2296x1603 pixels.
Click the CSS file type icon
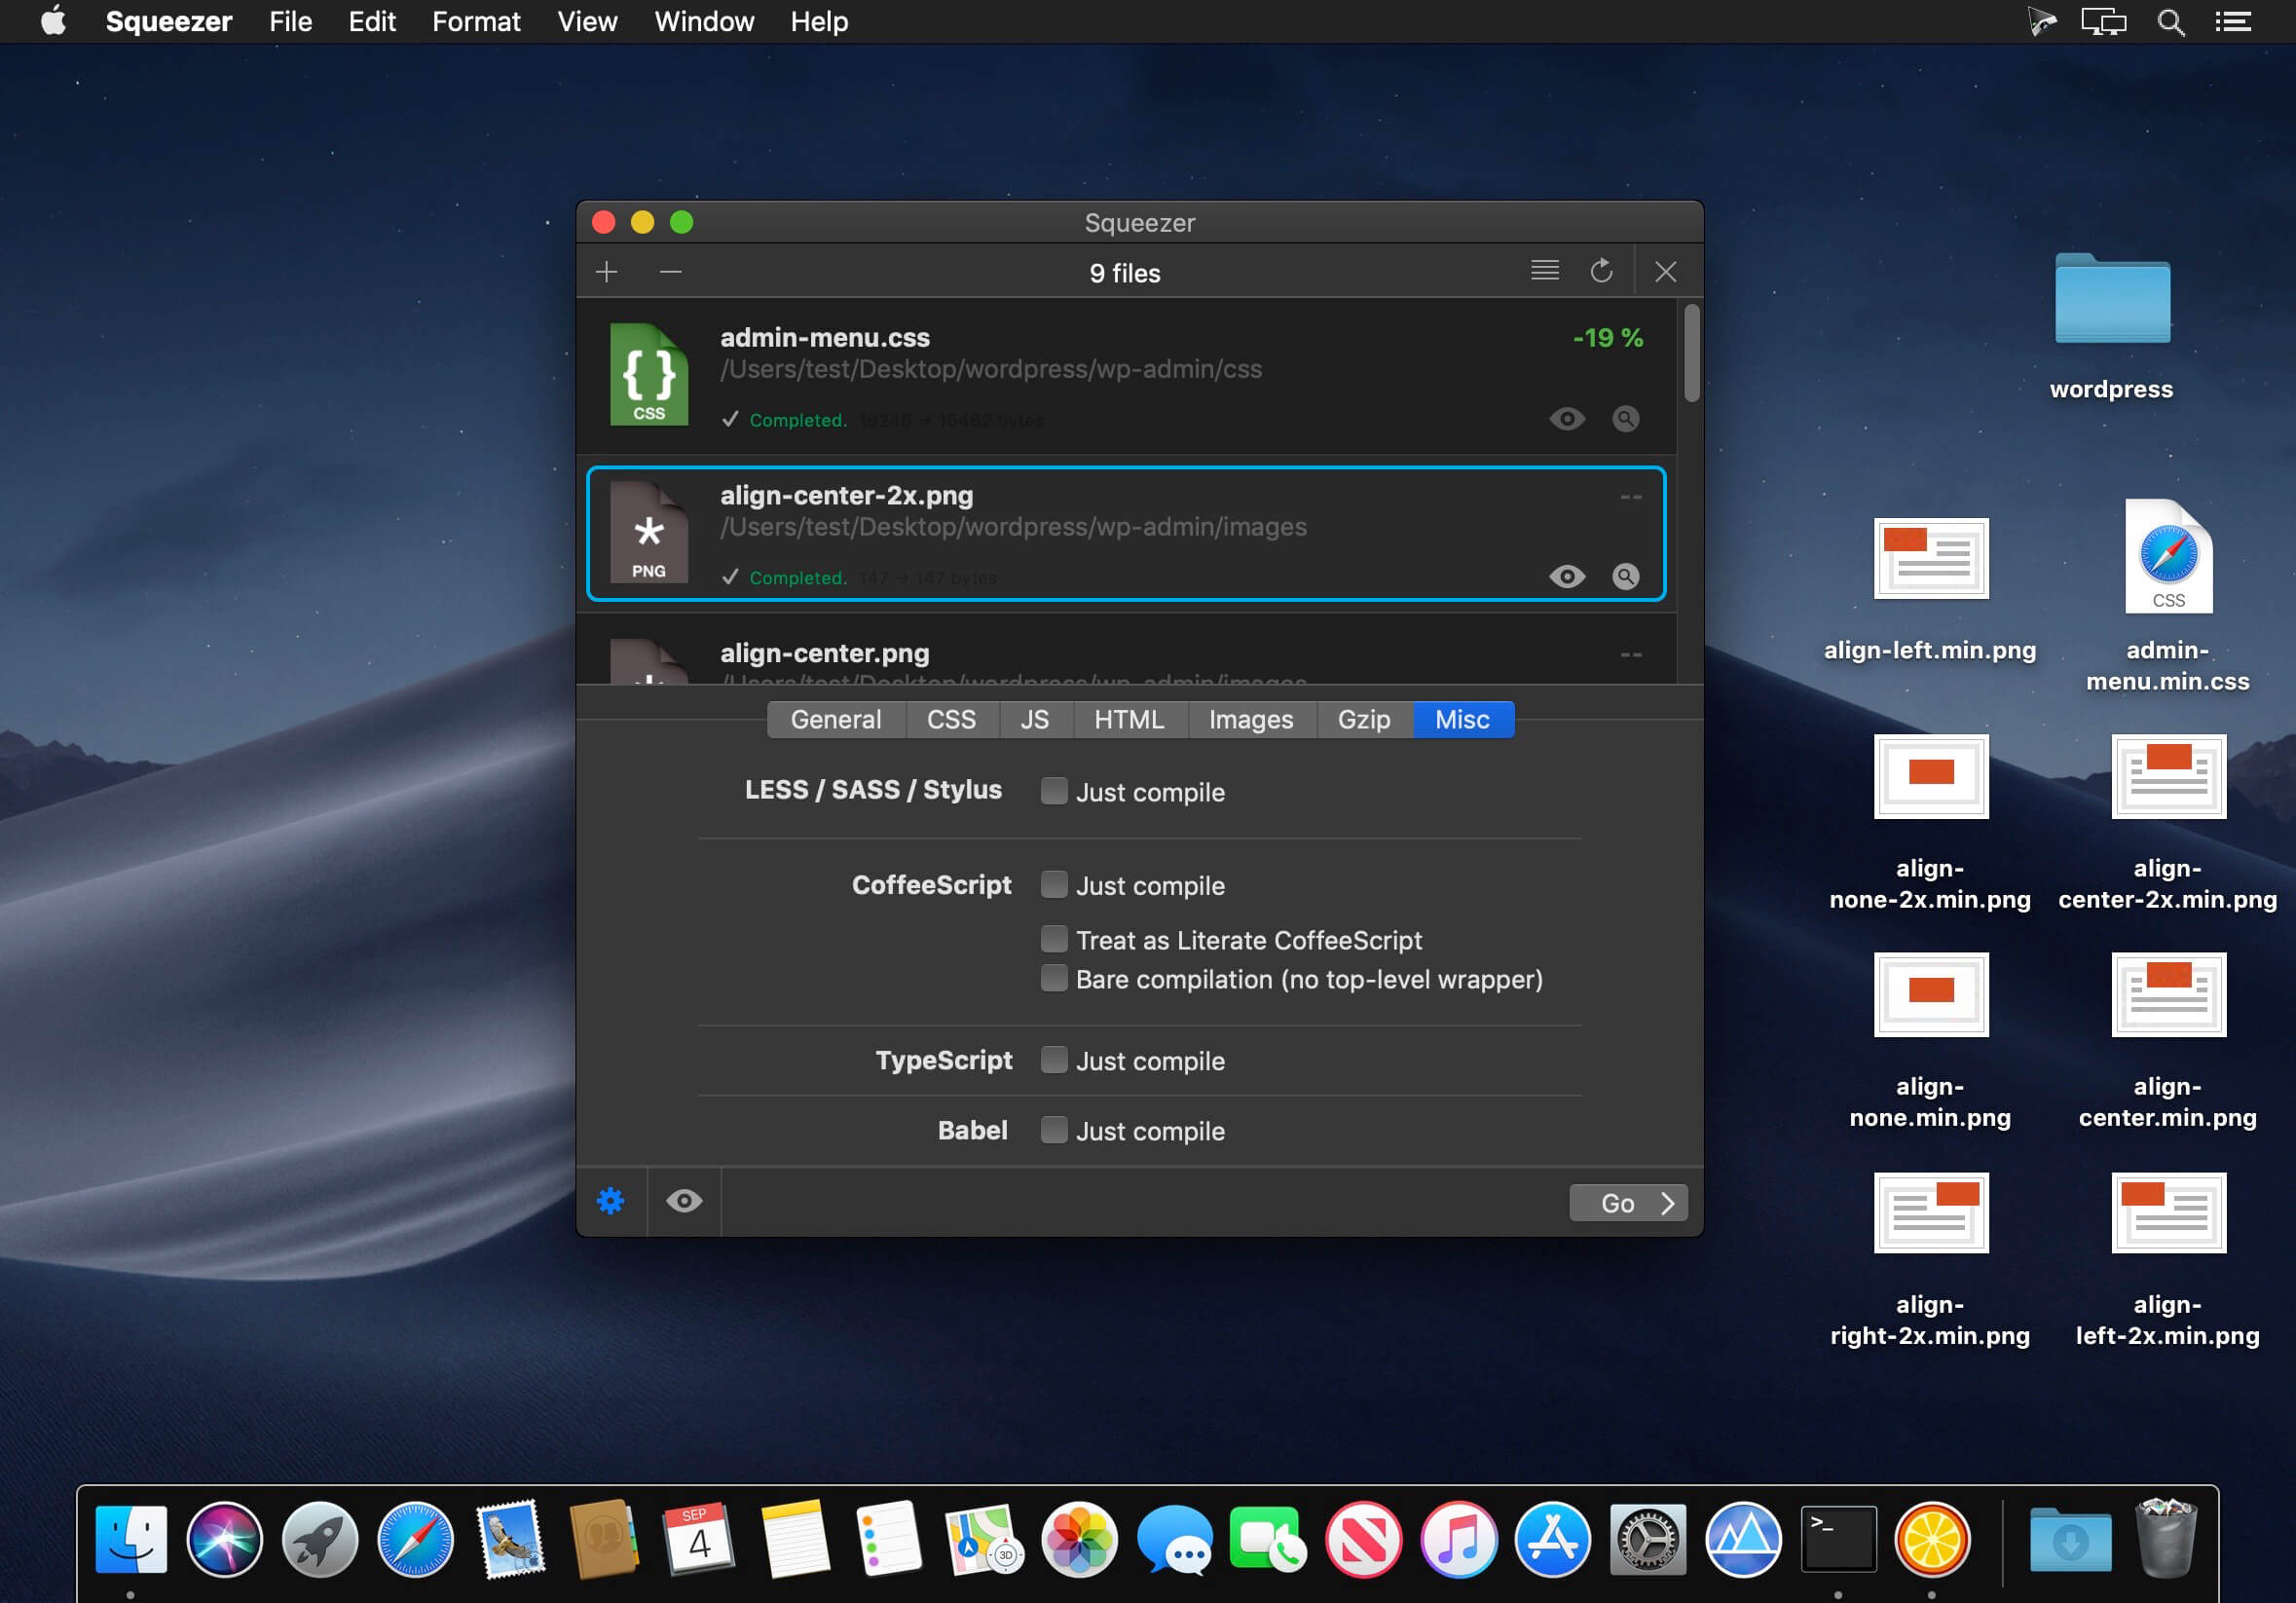coord(649,374)
